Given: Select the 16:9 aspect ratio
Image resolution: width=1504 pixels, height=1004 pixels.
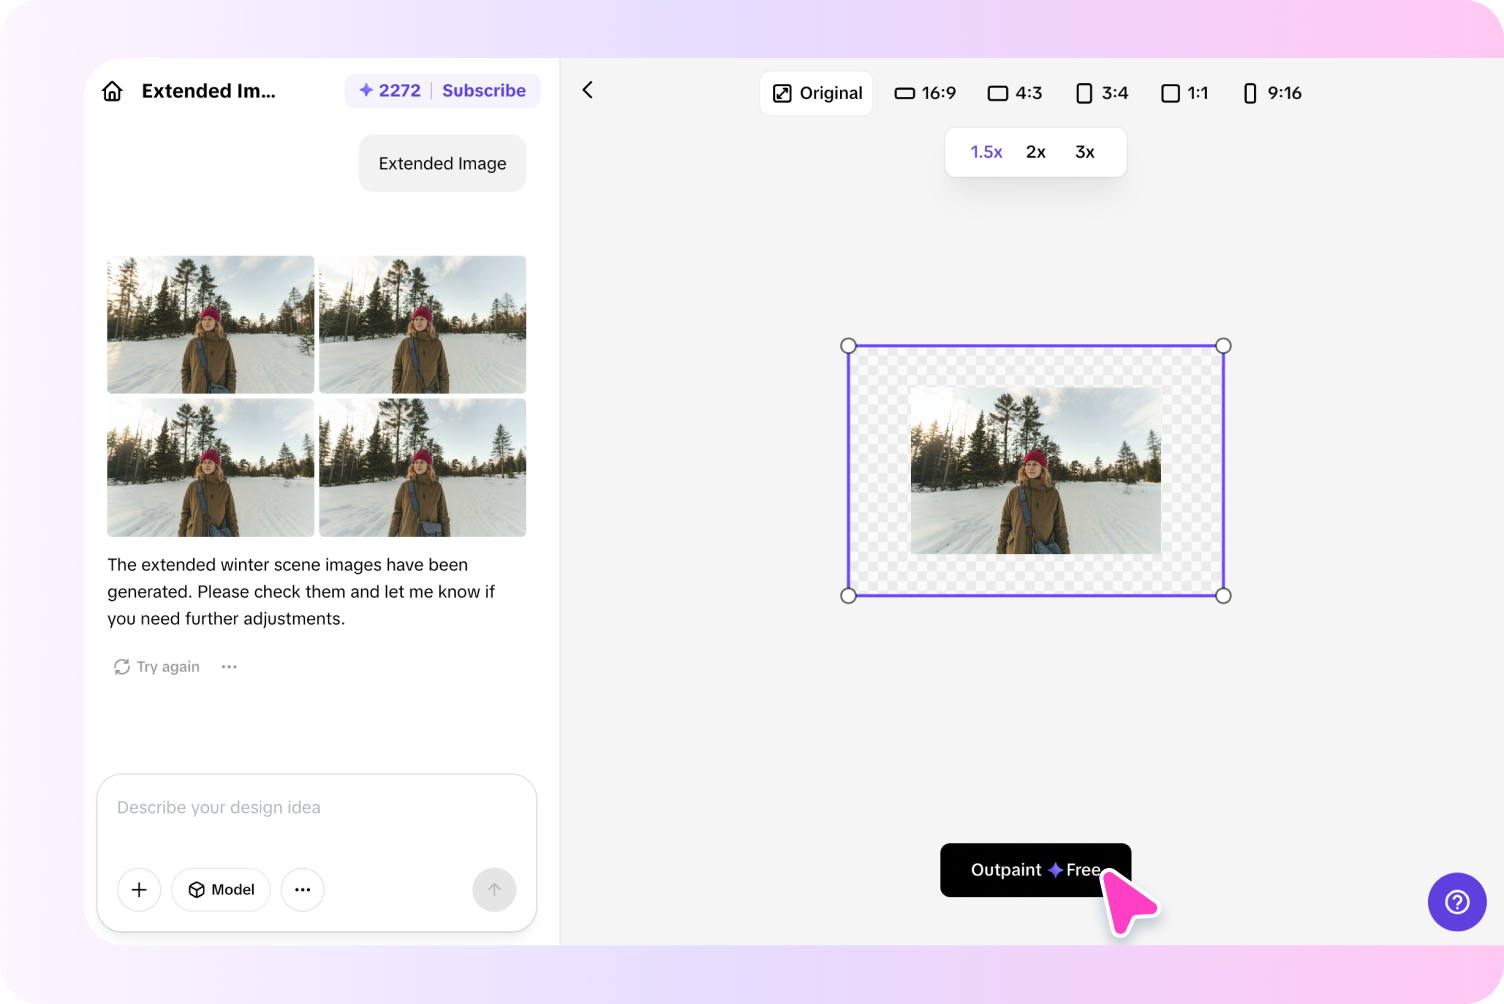Looking at the screenshot, I should 925,93.
